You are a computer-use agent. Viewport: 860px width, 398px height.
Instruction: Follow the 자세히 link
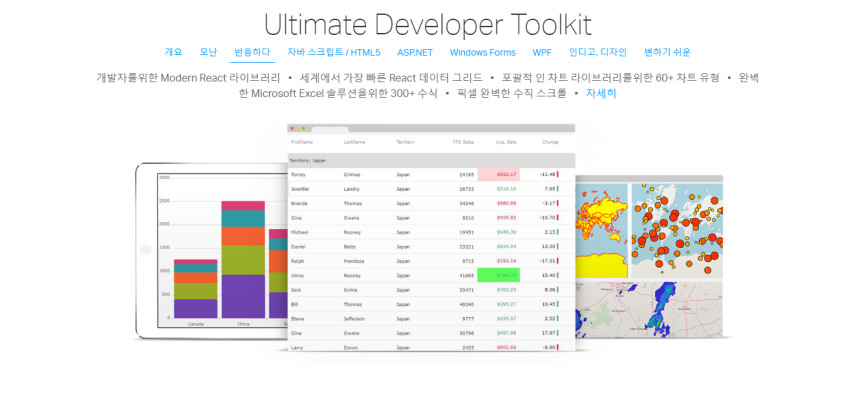pyautogui.click(x=601, y=93)
